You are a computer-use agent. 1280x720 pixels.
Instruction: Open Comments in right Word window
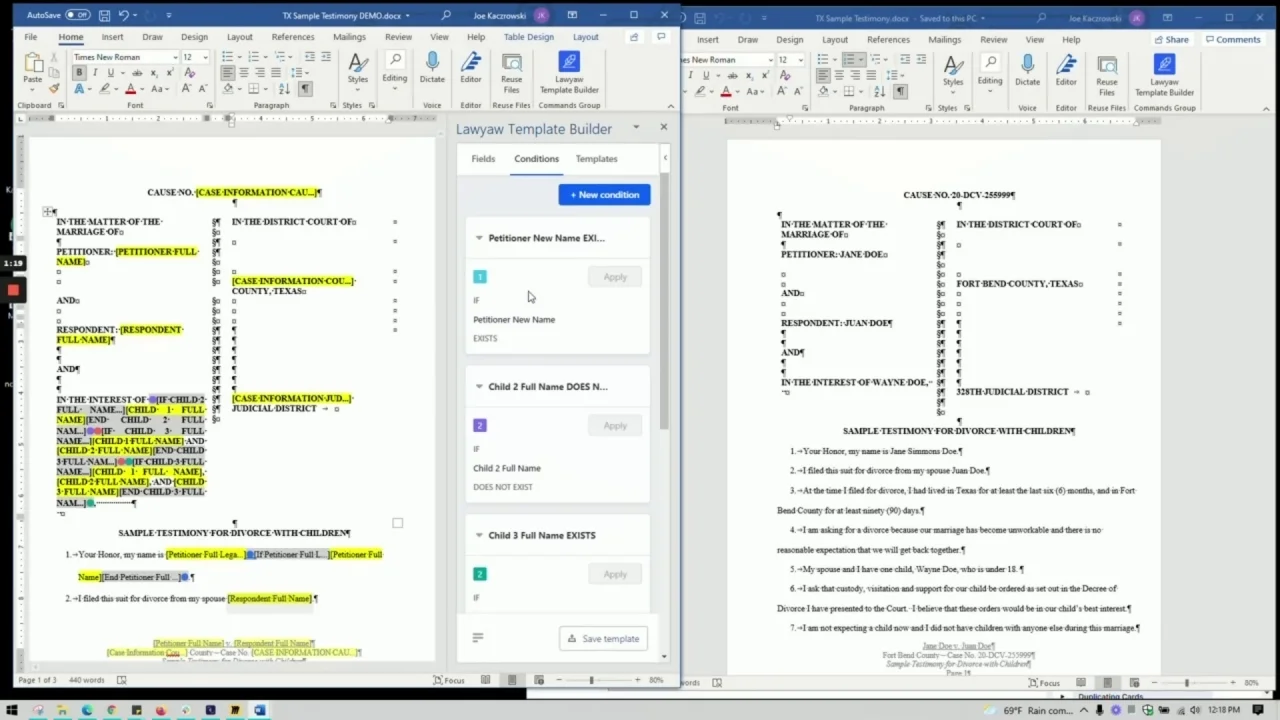tap(1233, 40)
